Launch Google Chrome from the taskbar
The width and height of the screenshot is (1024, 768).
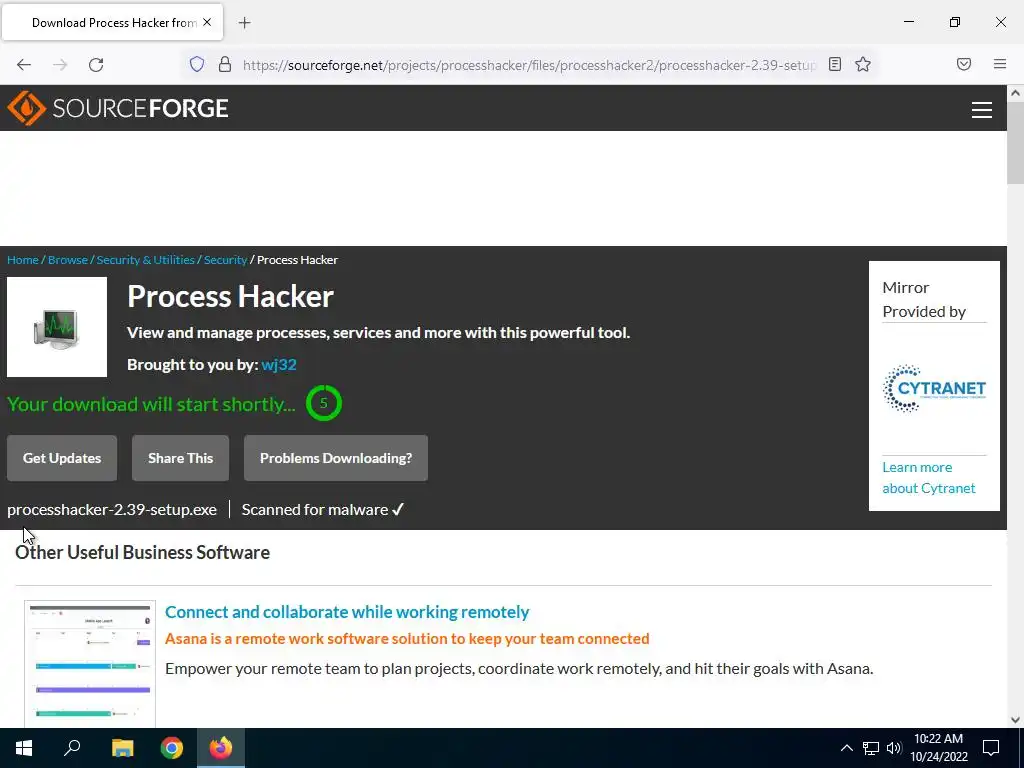click(x=172, y=748)
